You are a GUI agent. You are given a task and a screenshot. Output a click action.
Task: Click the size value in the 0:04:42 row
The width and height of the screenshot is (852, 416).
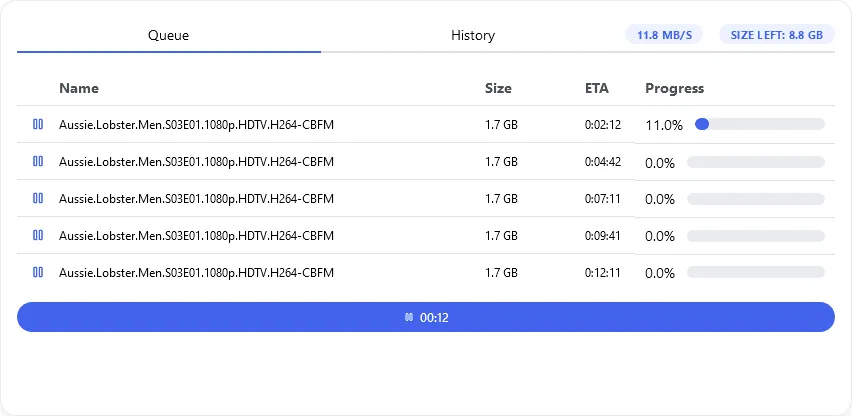coord(501,162)
